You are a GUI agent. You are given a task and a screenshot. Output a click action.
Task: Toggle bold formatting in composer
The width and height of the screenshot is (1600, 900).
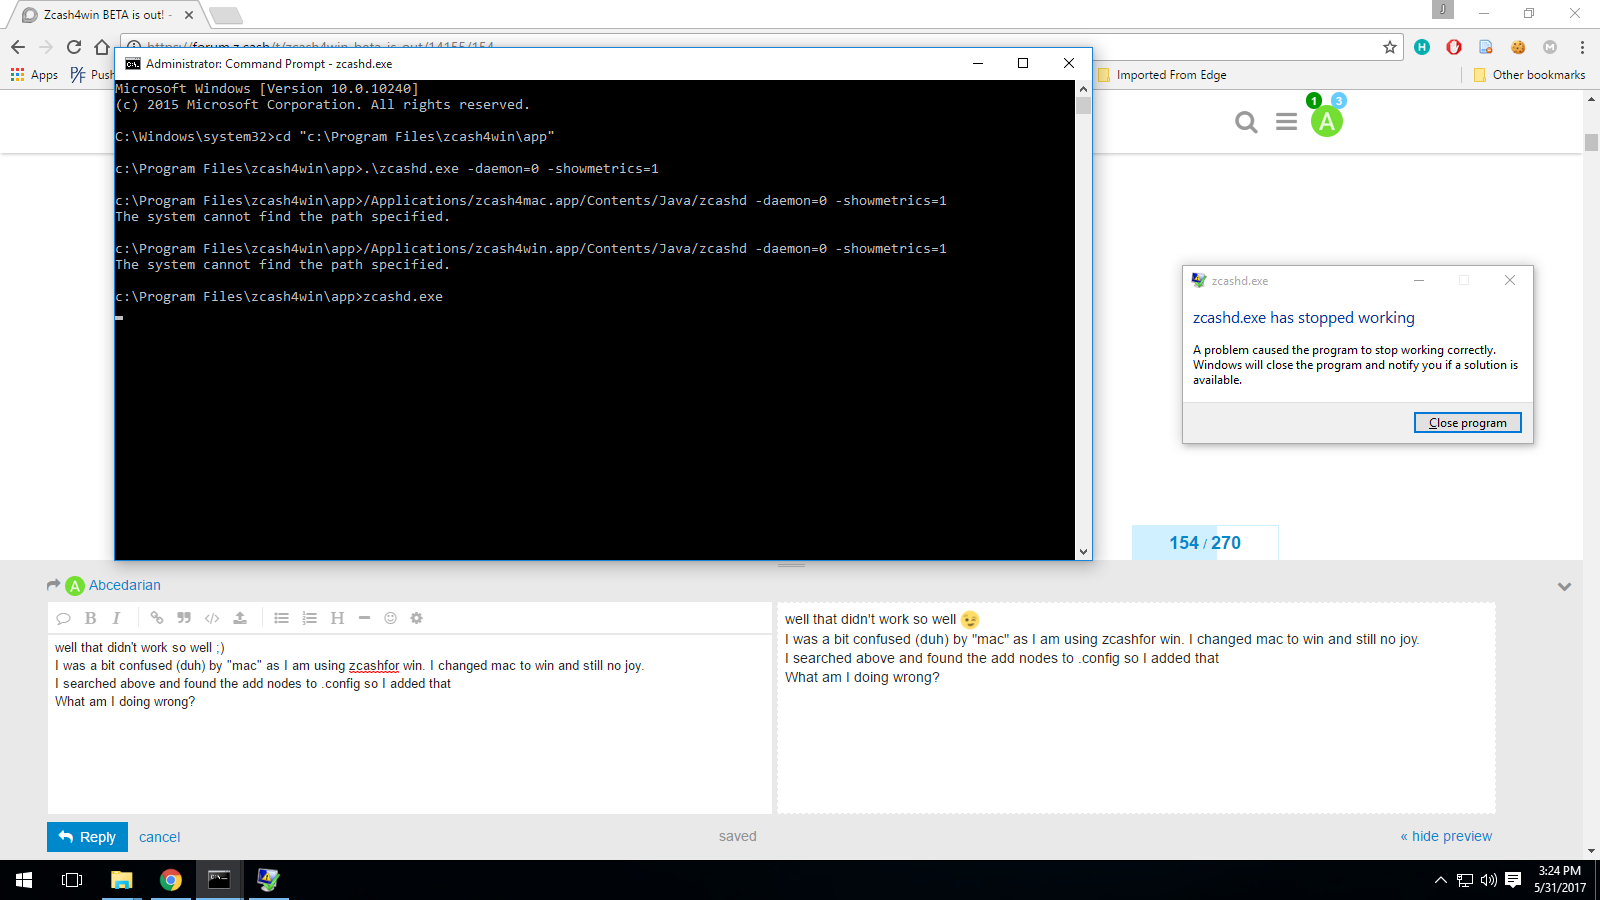[x=90, y=618]
